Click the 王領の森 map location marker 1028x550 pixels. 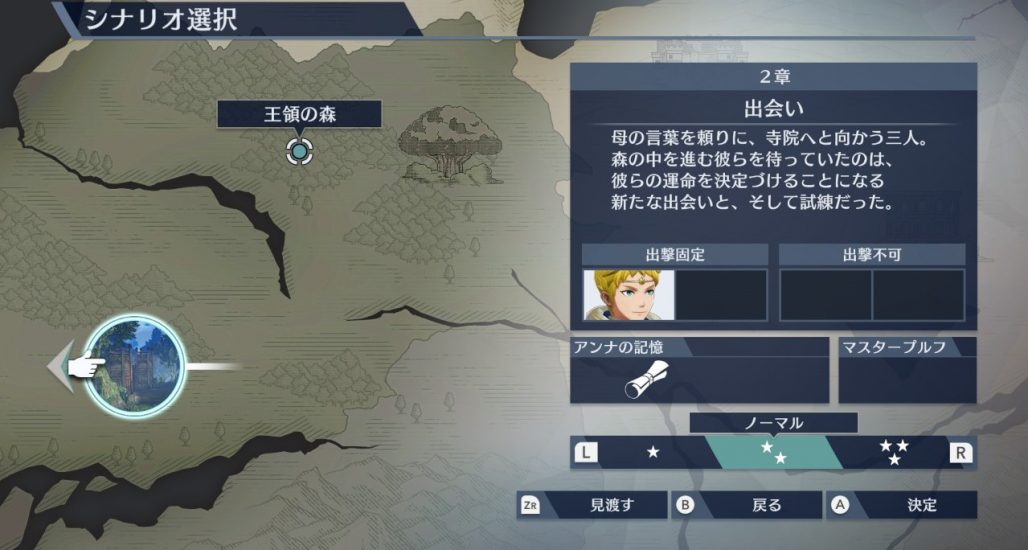tap(299, 151)
